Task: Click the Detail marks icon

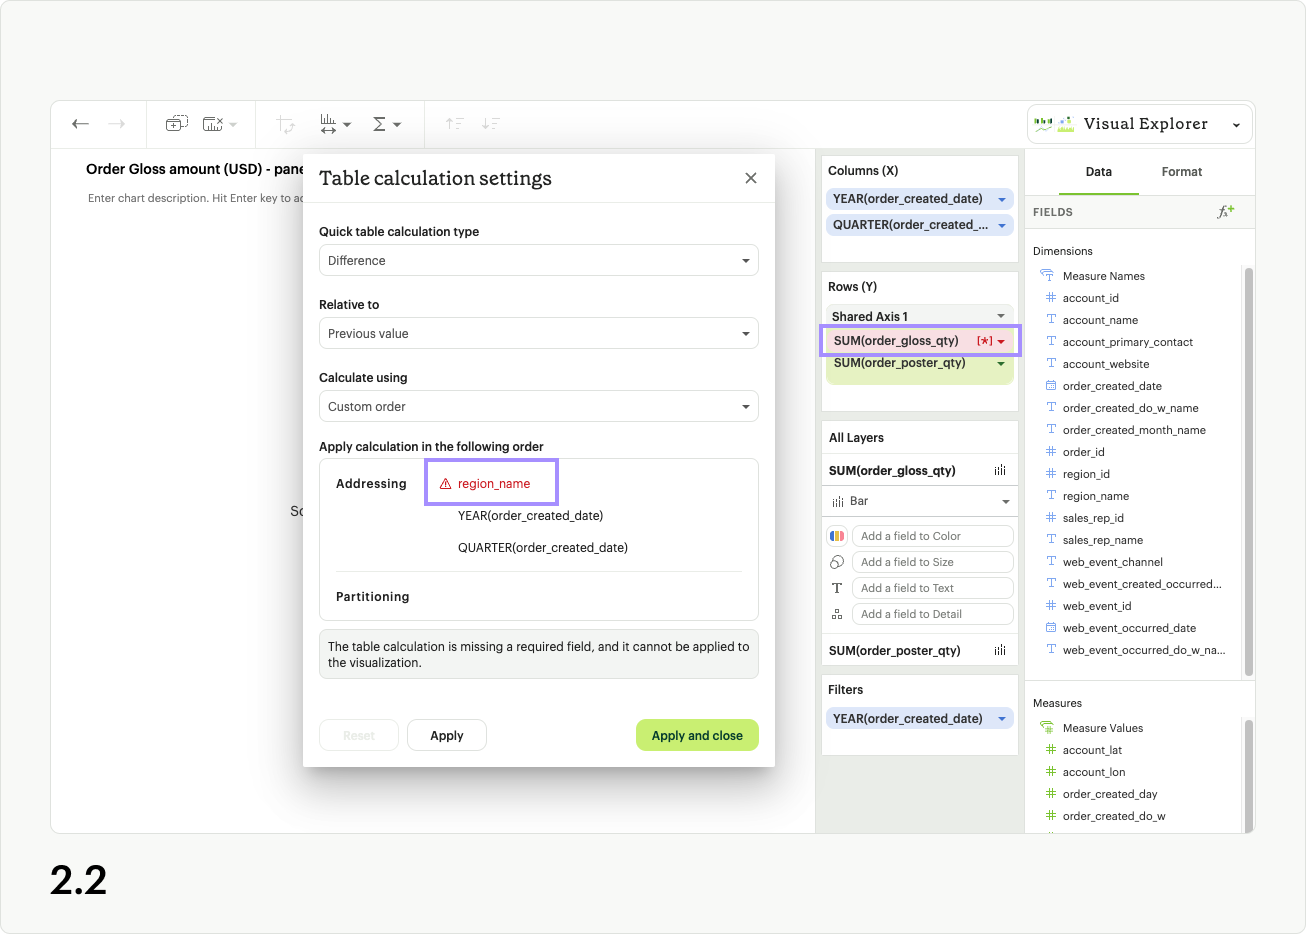Action: click(837, 614)
